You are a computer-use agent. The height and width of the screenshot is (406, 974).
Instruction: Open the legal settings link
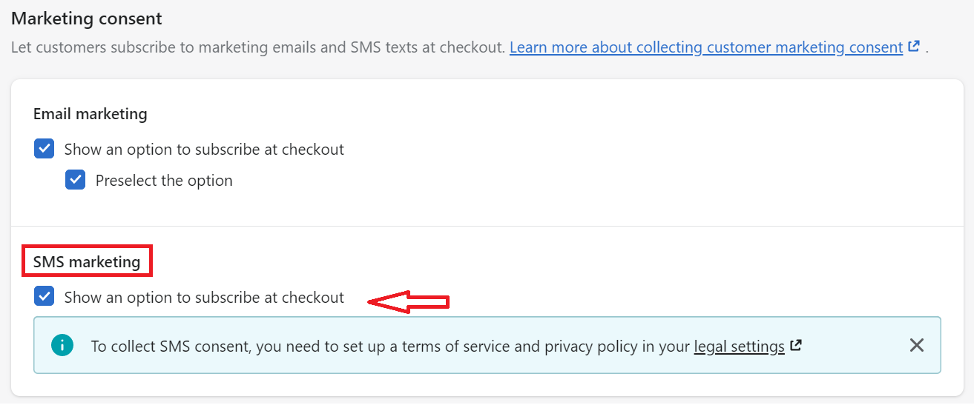pyautogui.click(x=739, y=346)
